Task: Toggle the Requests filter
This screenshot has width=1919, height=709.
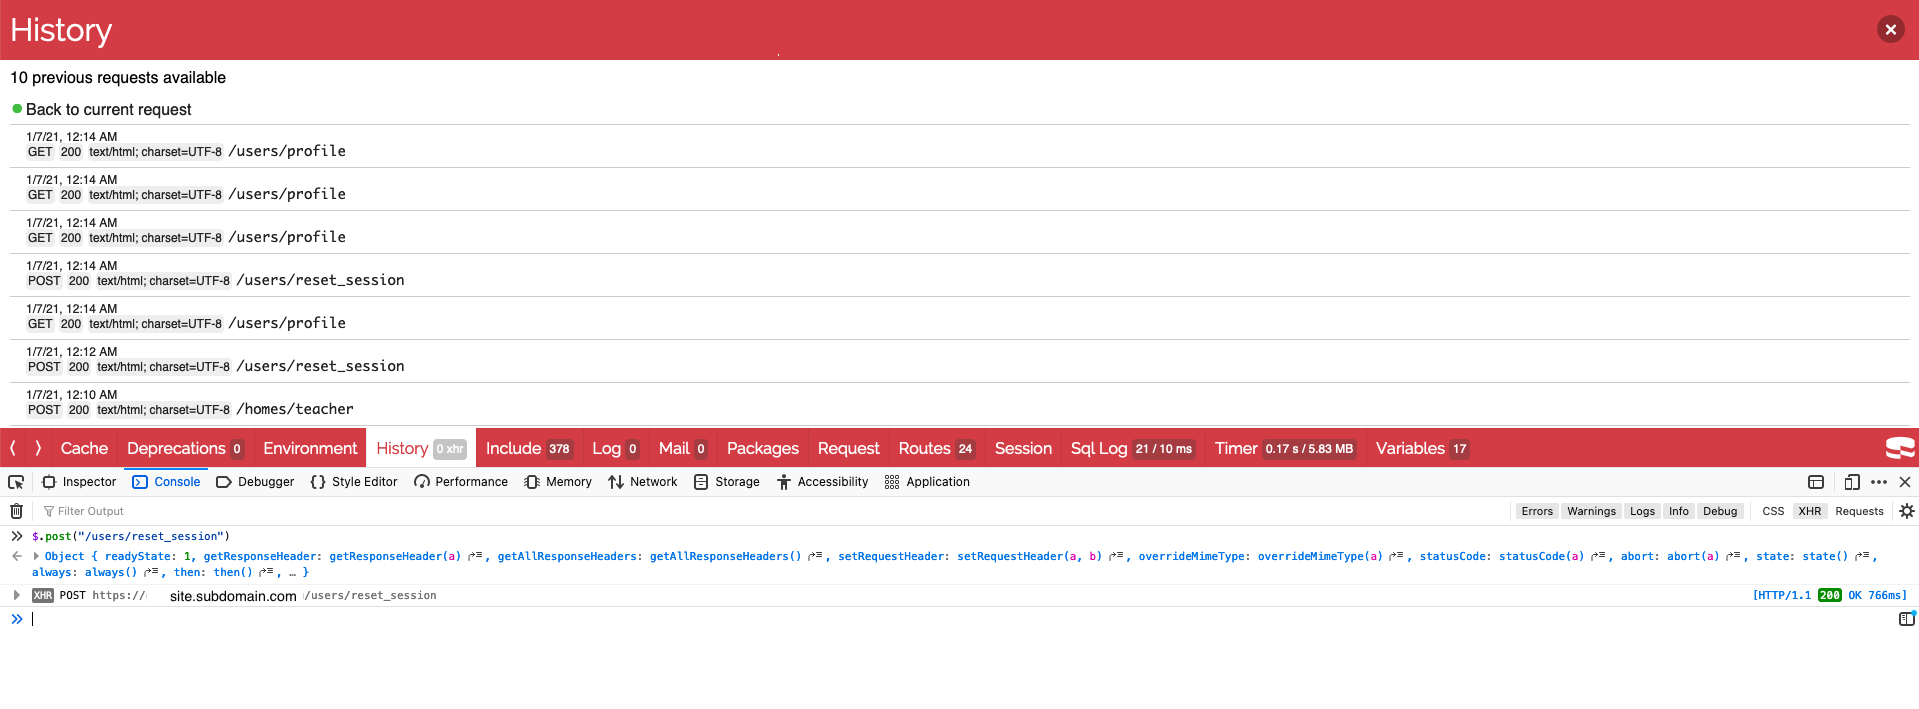Action: coord(1859,511)
